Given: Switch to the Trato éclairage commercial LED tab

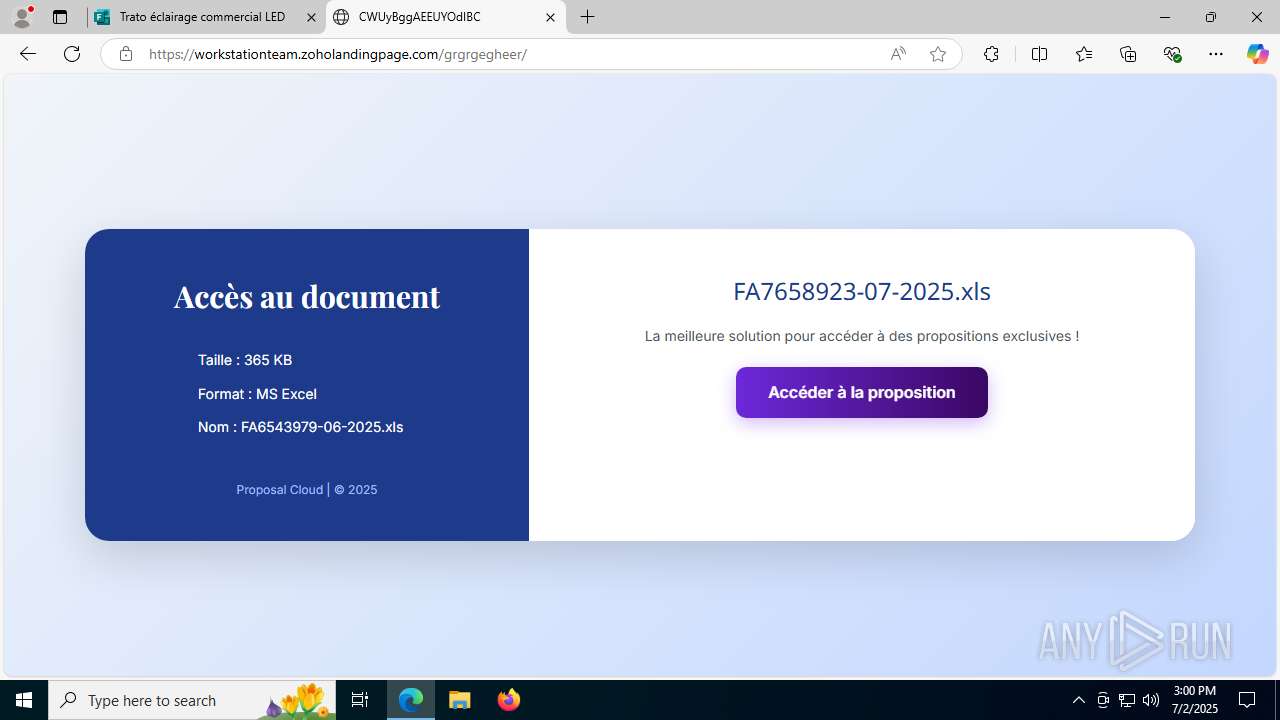Looking at the screenshot, I should tap(205, 17).
